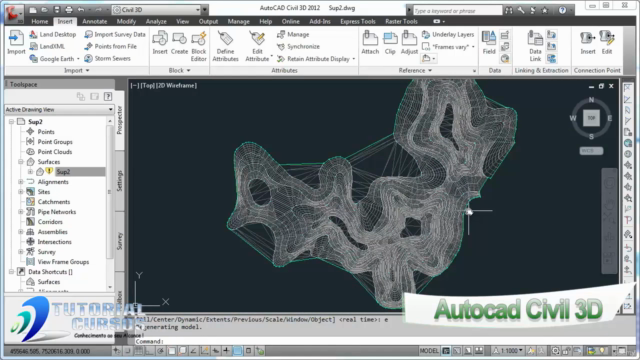Choose LandXML import option
Image resolution: width=640 pixels, height=360 pixels.
click(x=47, y=47)
